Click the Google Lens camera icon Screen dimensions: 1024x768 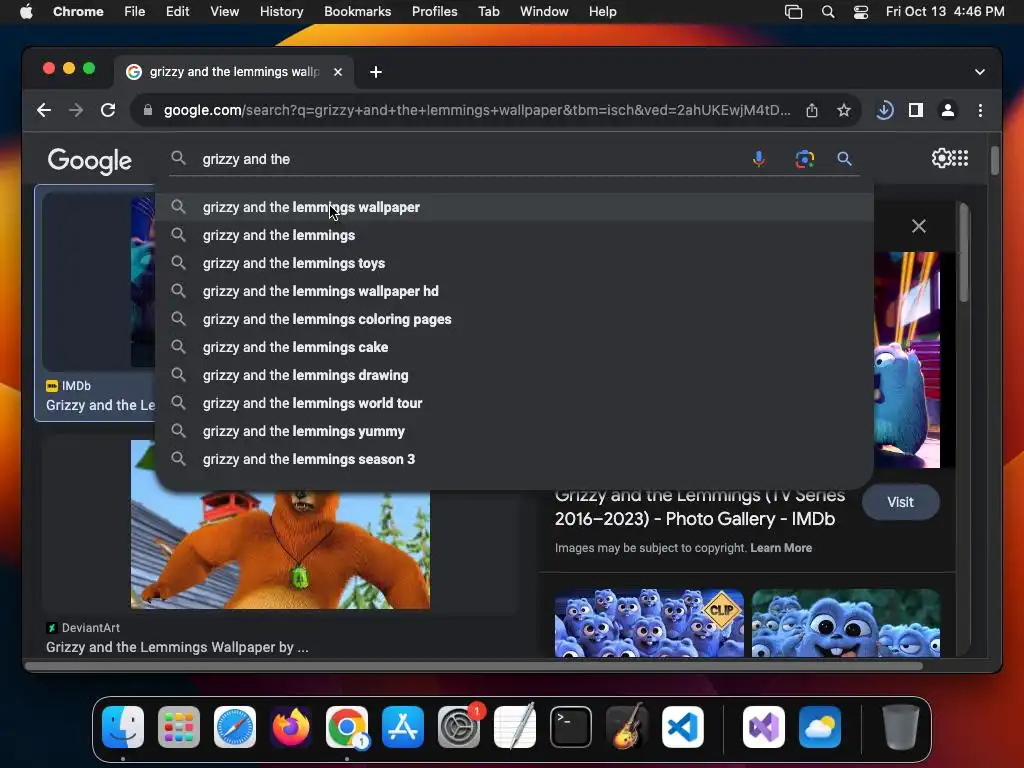pyautogui.click(x=805, y=159)
